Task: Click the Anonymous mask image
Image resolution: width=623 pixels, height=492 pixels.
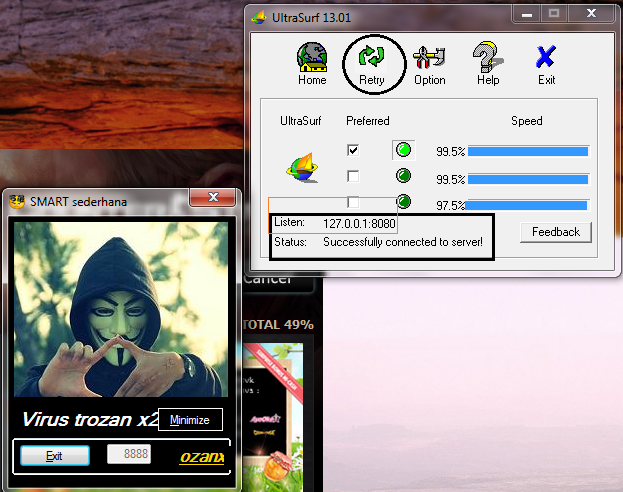Action: 121,309
